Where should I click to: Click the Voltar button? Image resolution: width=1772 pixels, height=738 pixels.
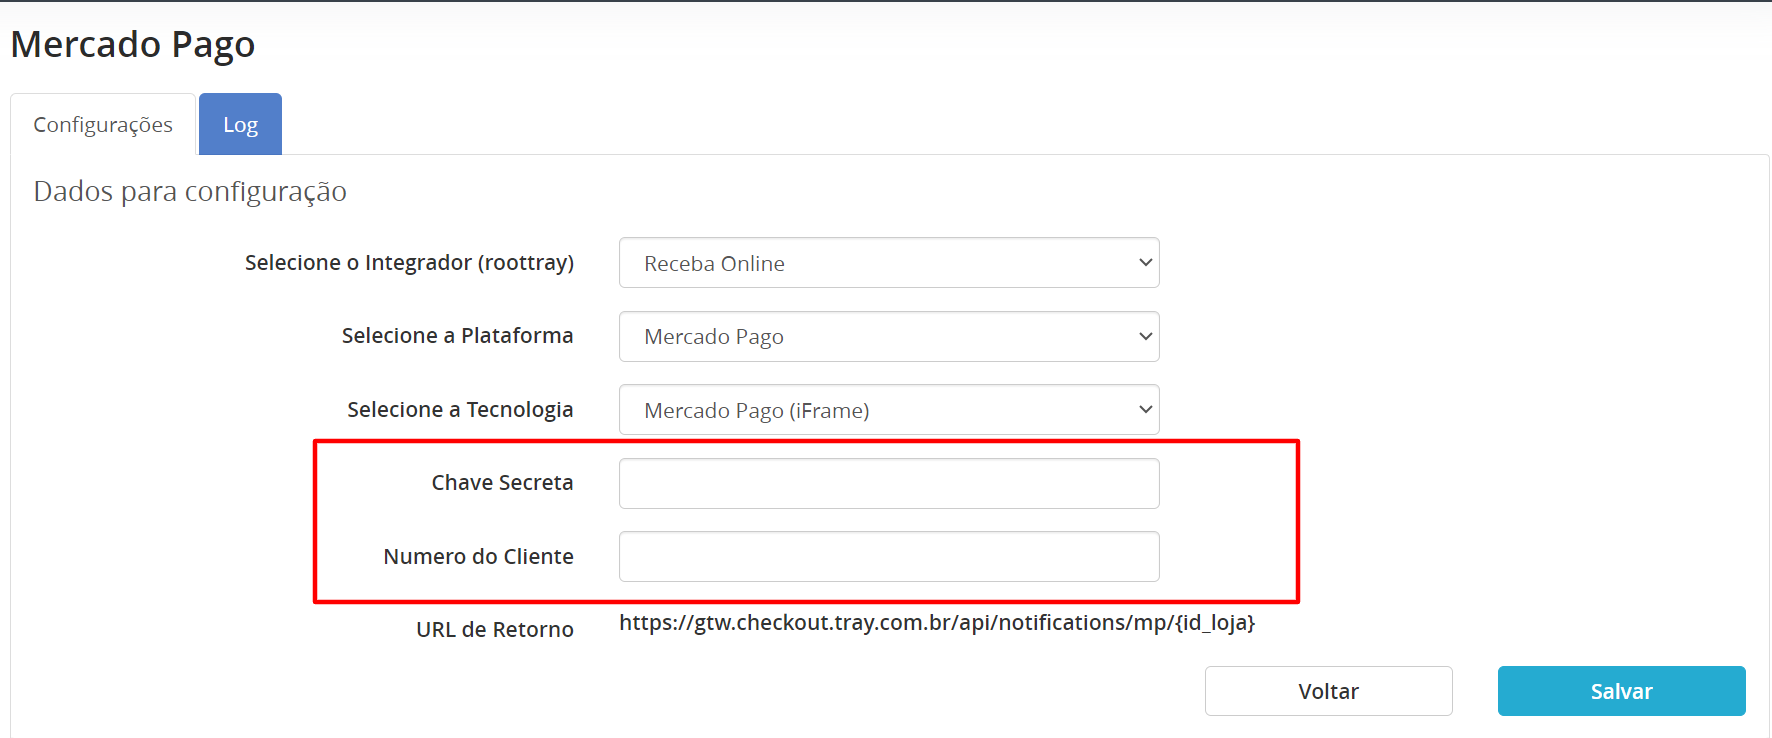tap(1328, 691)
